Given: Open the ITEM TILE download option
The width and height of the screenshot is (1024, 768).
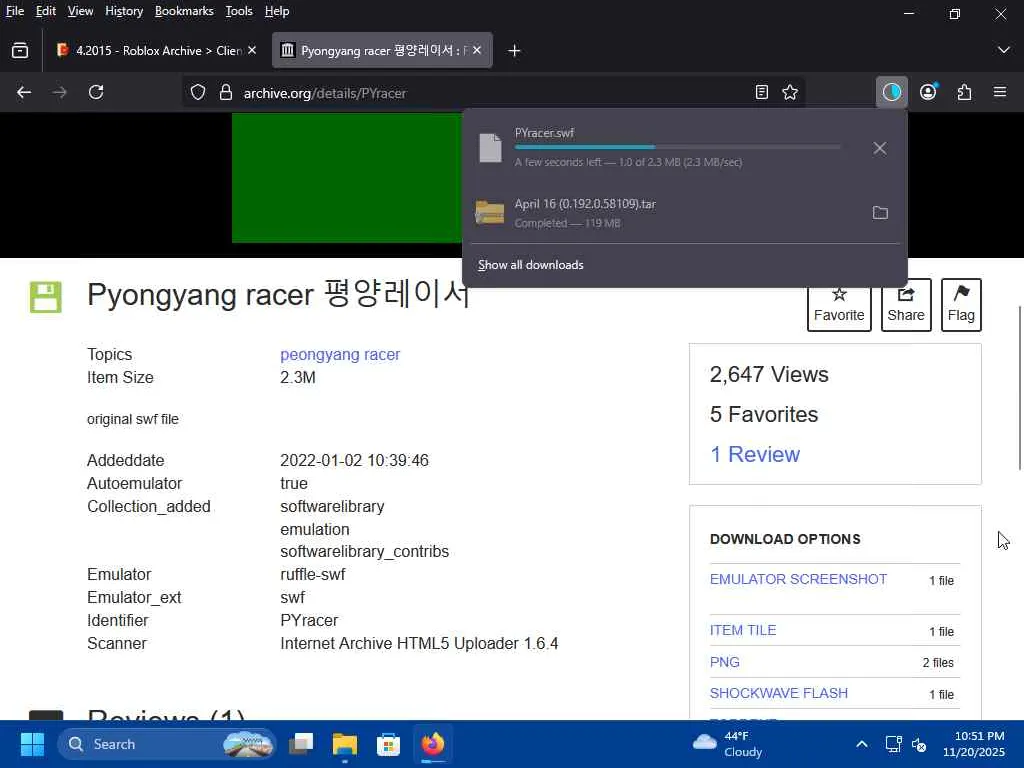Looking at the screenshot, I should tap(743, 630).
